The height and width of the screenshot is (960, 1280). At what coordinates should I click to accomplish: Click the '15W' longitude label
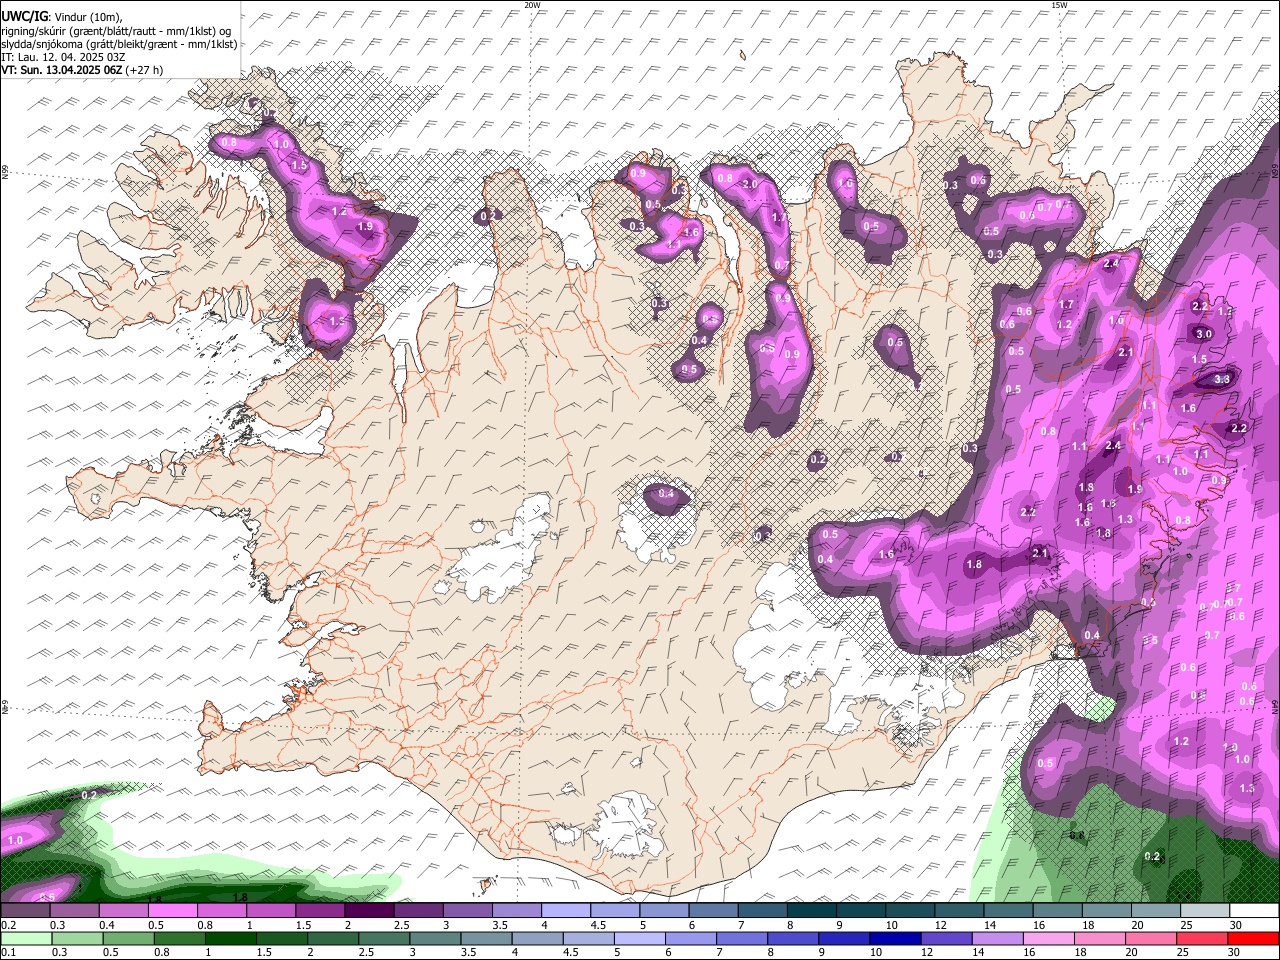click(1059, 5)
